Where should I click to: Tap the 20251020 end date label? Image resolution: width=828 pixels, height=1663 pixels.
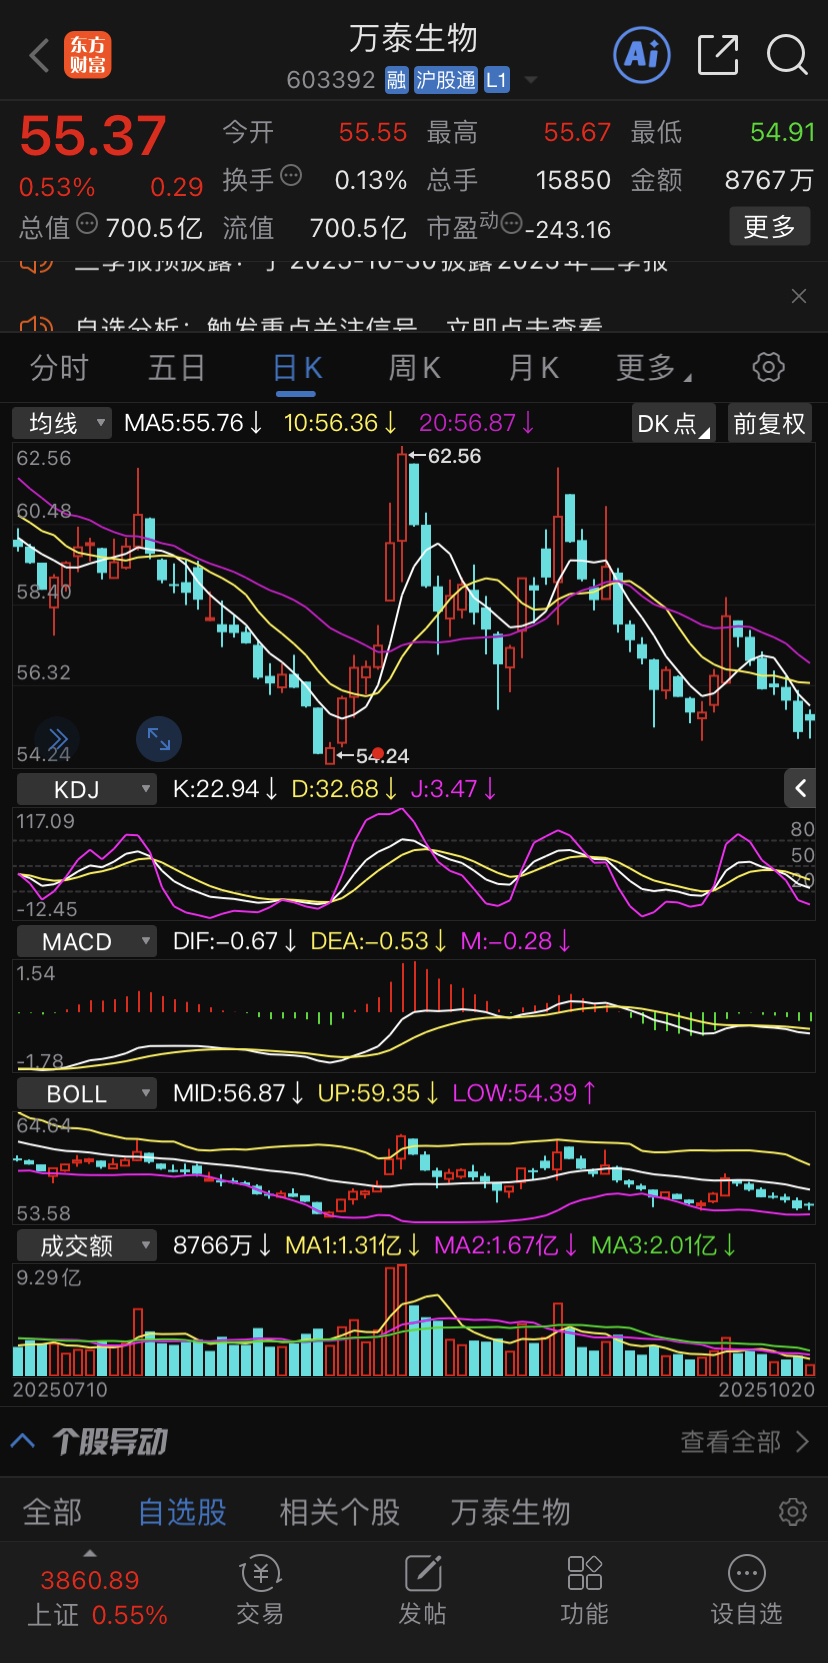[767, 1389]
